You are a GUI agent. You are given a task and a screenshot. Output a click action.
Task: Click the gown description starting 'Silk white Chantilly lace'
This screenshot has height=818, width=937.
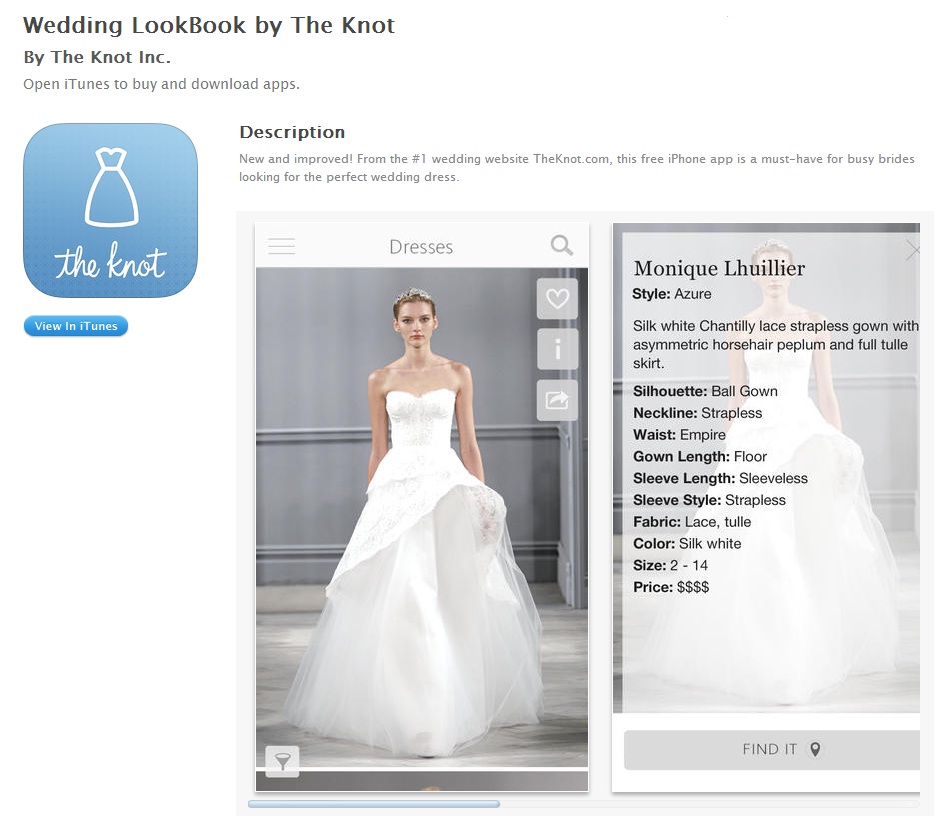click(x=776, y=345)
